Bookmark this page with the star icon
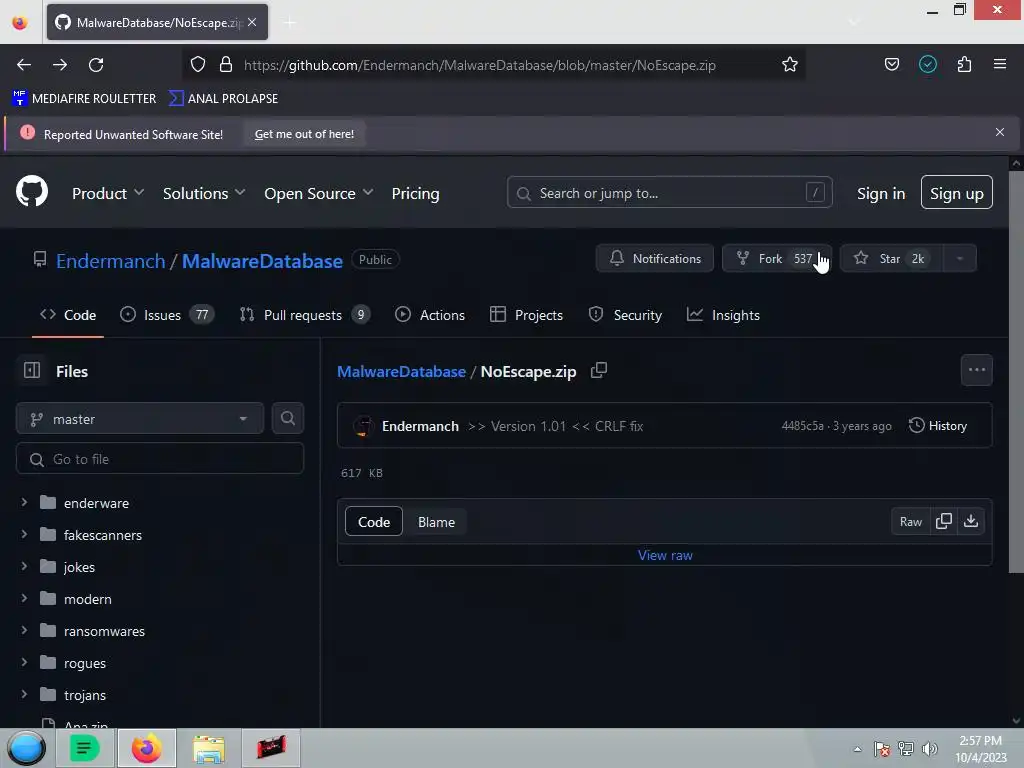The width and height of the screenshot is (1024, 768). click(x=790, y=65)
